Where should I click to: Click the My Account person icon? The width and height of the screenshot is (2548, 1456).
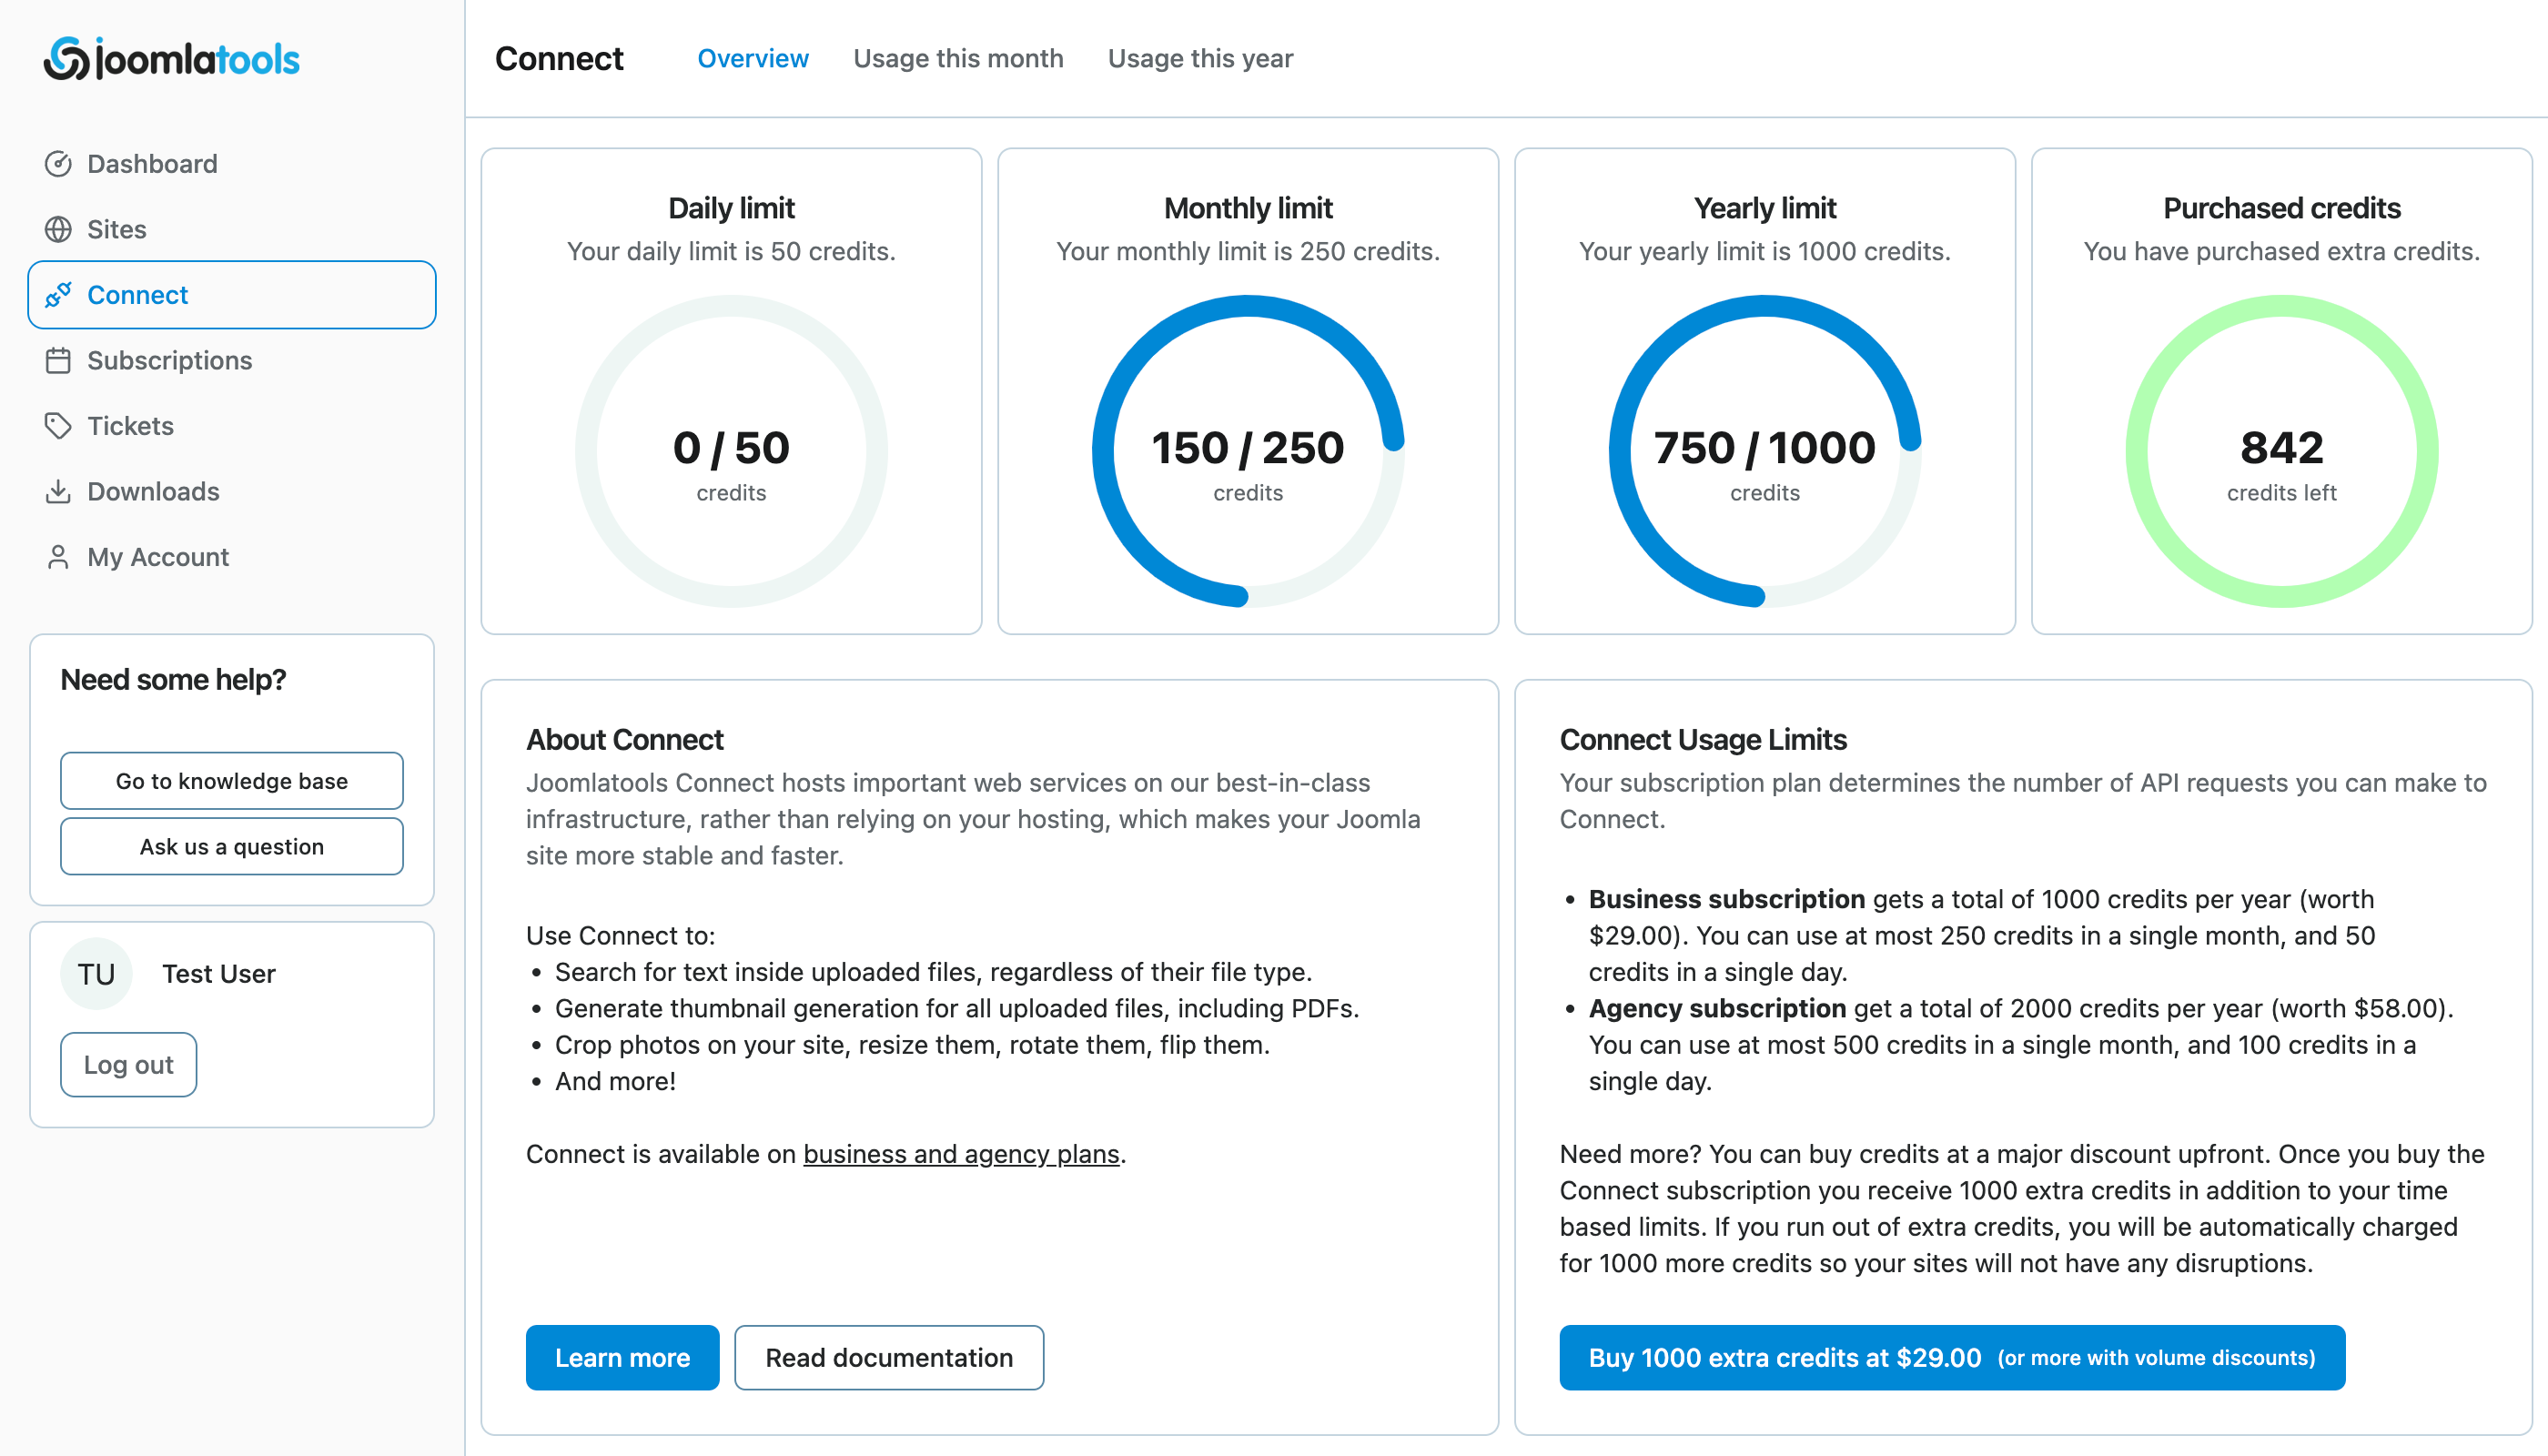click(58, 557)
